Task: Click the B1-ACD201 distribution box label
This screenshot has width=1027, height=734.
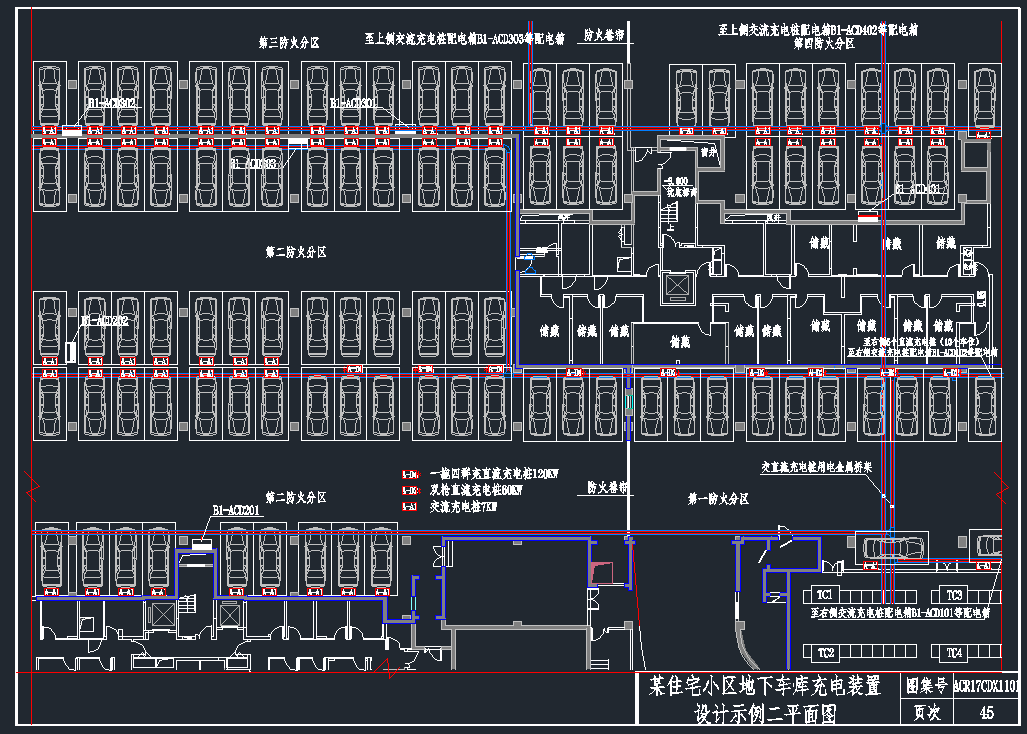Action: tap(236, 510)
